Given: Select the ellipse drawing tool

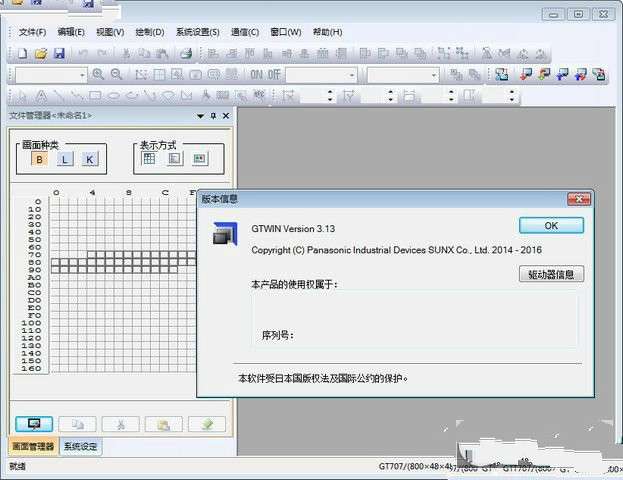Looking at the screenshot, I should pos(114,96).
